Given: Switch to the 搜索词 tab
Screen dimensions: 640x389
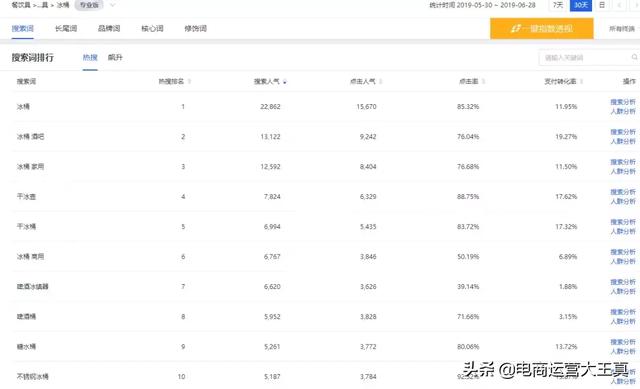Looking at the screenshot, I should [x=22, y=29].
